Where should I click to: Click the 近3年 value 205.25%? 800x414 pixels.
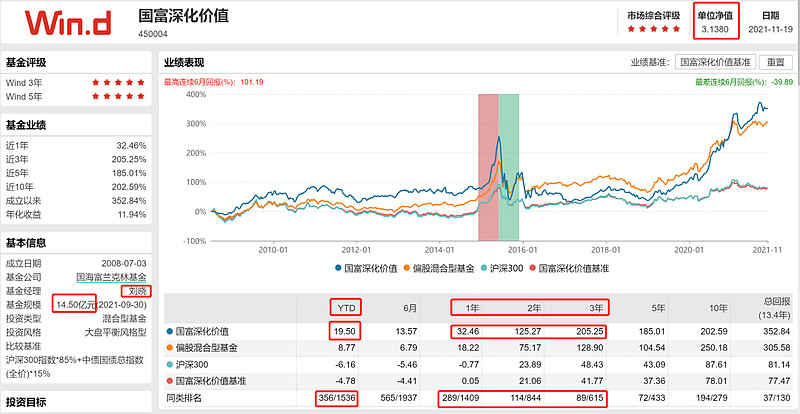point(129,159)
